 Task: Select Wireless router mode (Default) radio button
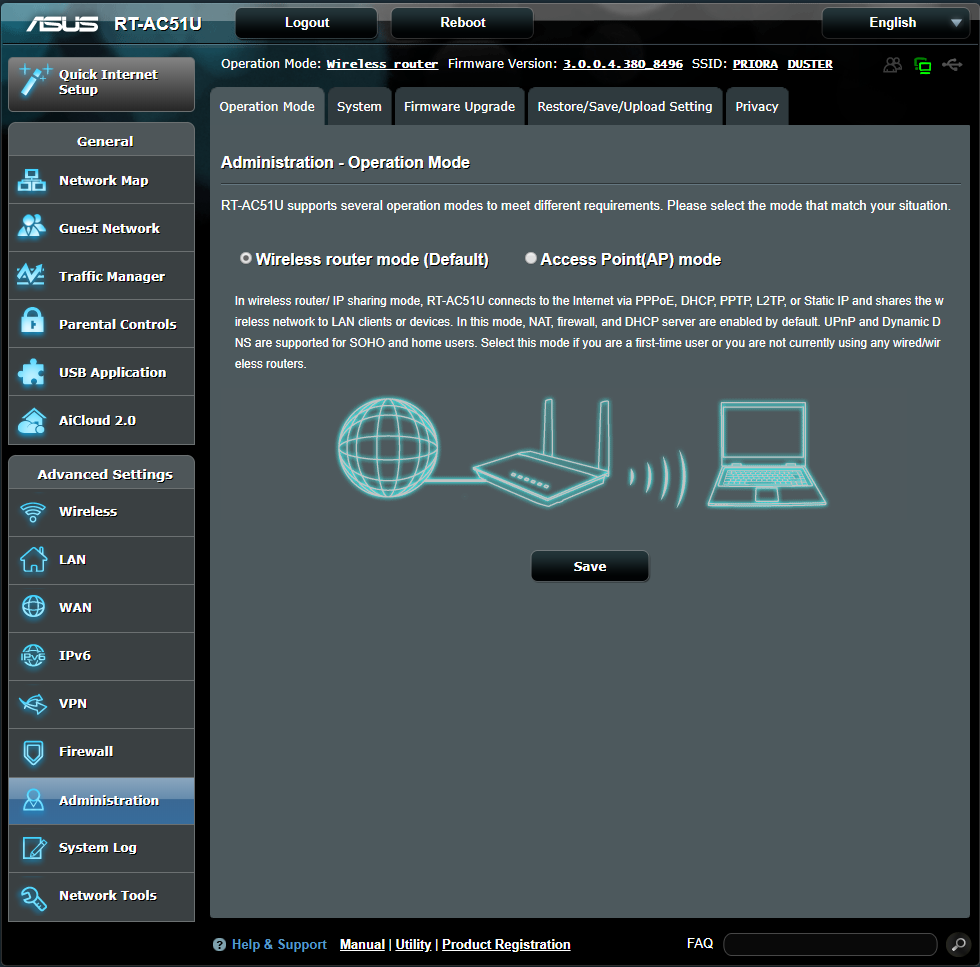(x=246, y=258)
